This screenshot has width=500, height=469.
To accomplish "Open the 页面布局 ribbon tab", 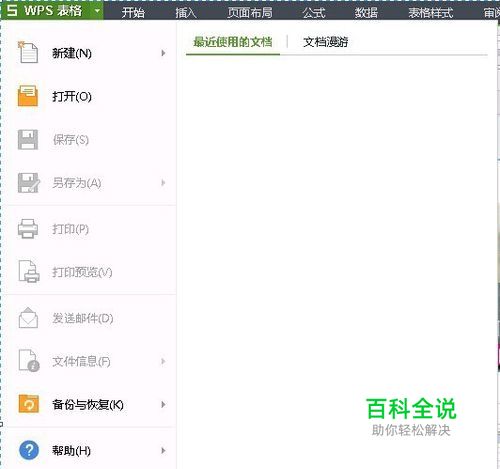I will (x=250, y=12).
